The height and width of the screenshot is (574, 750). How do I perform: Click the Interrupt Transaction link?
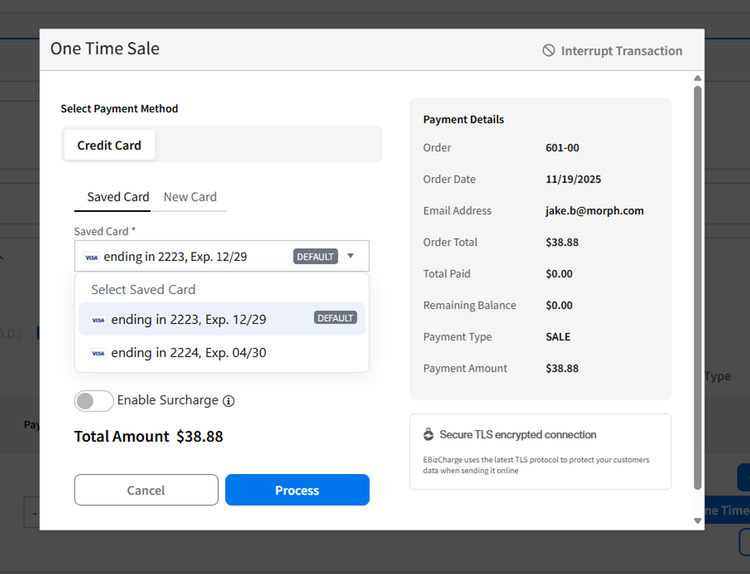pyautogui.click(x=612, y=51)
